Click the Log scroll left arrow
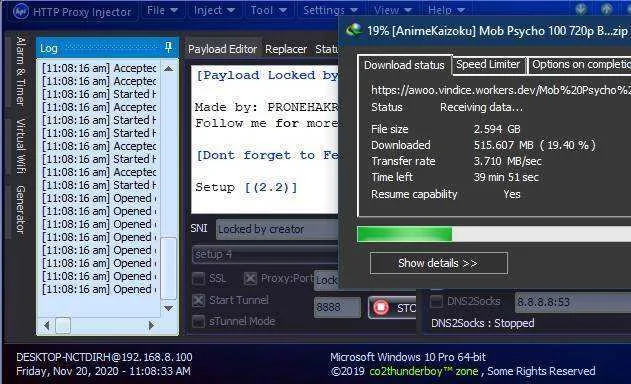 point(47,325)
